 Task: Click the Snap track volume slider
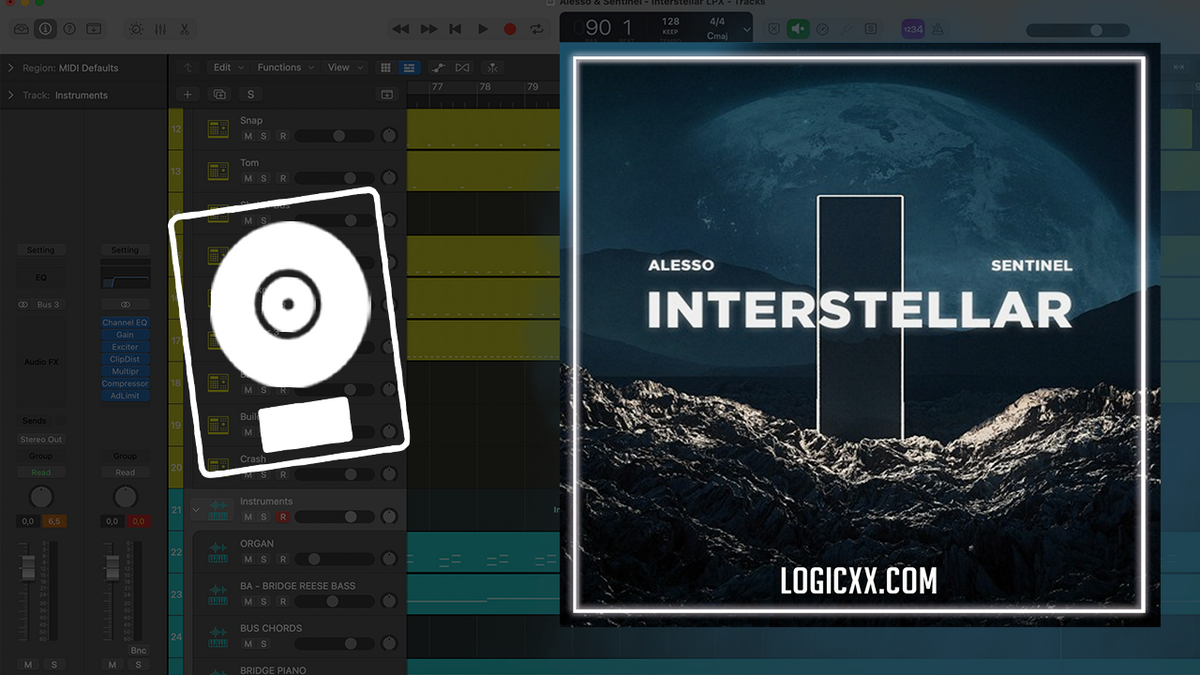tap(334, 136)
